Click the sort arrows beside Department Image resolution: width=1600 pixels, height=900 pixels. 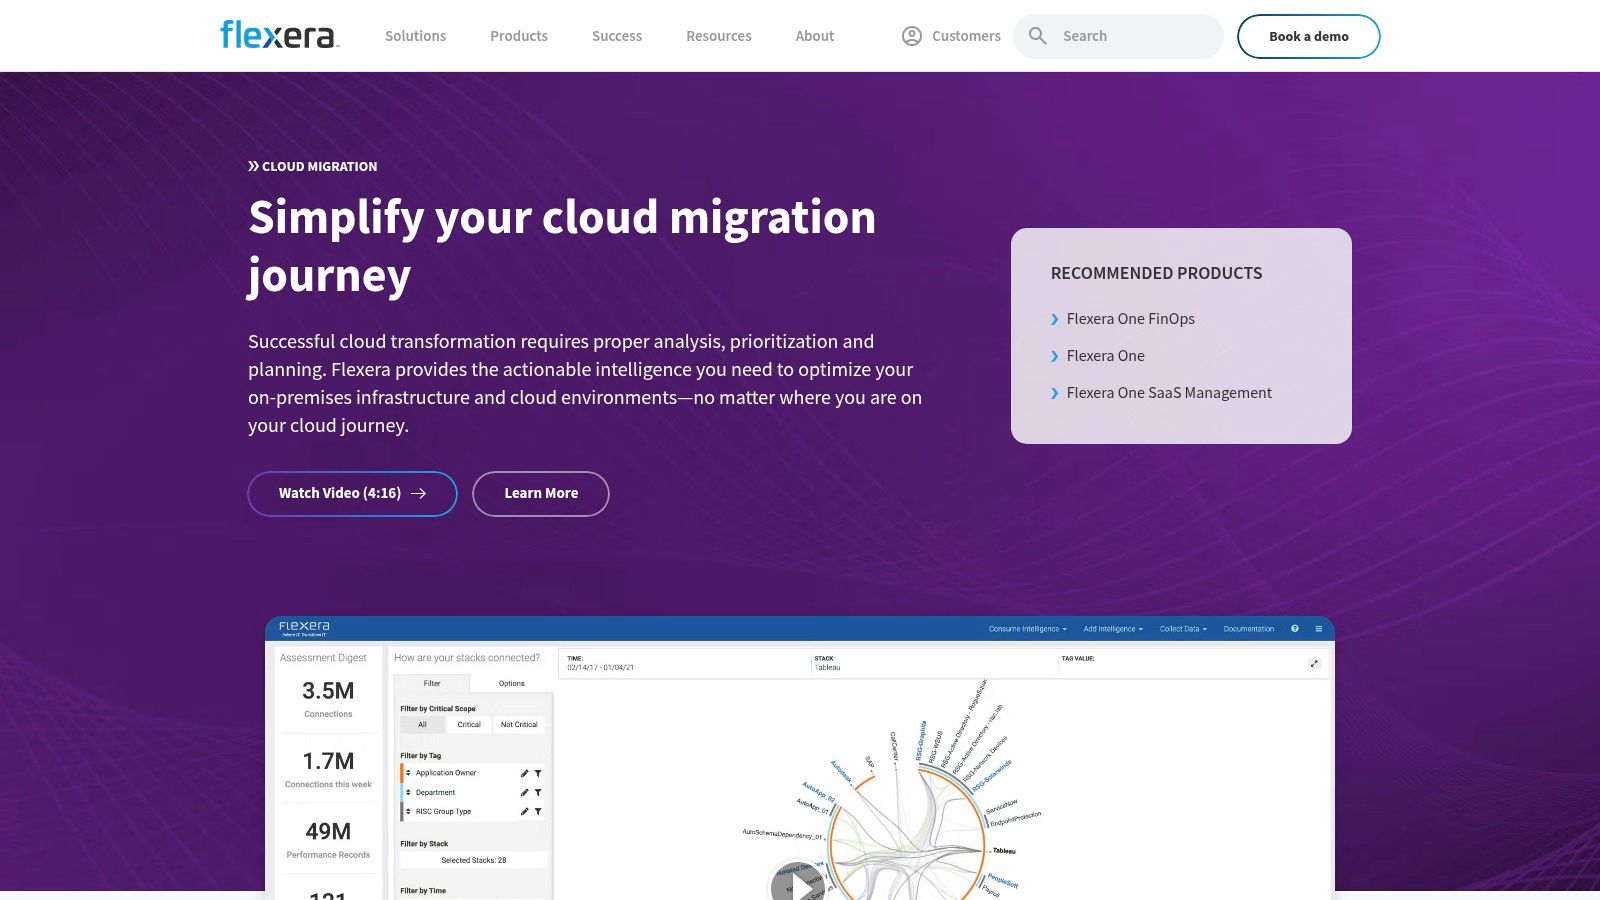pos(408,792)
